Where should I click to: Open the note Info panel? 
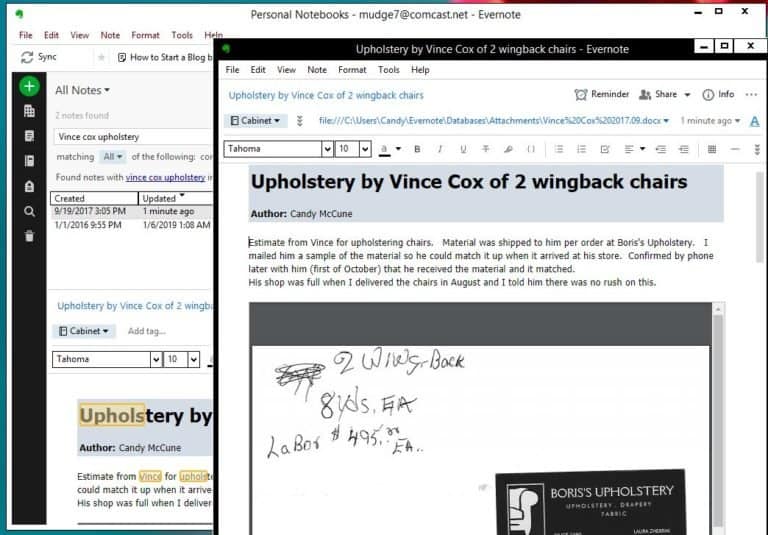(718, 94)
